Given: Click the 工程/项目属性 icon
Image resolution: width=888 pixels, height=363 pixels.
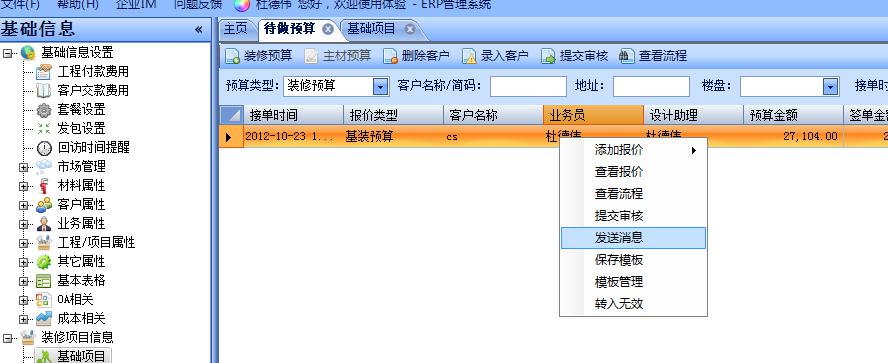Looking at the screenshot, I should 44,243.
